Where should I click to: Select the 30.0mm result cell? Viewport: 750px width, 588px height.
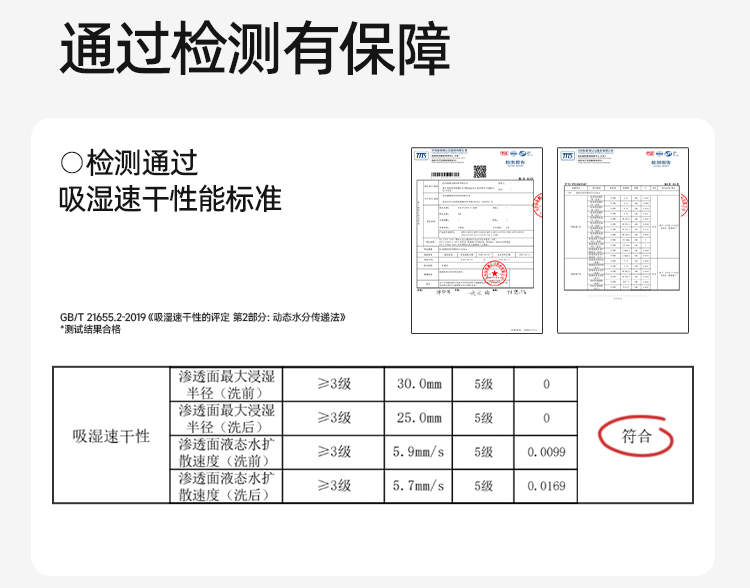tap(419, 384)
